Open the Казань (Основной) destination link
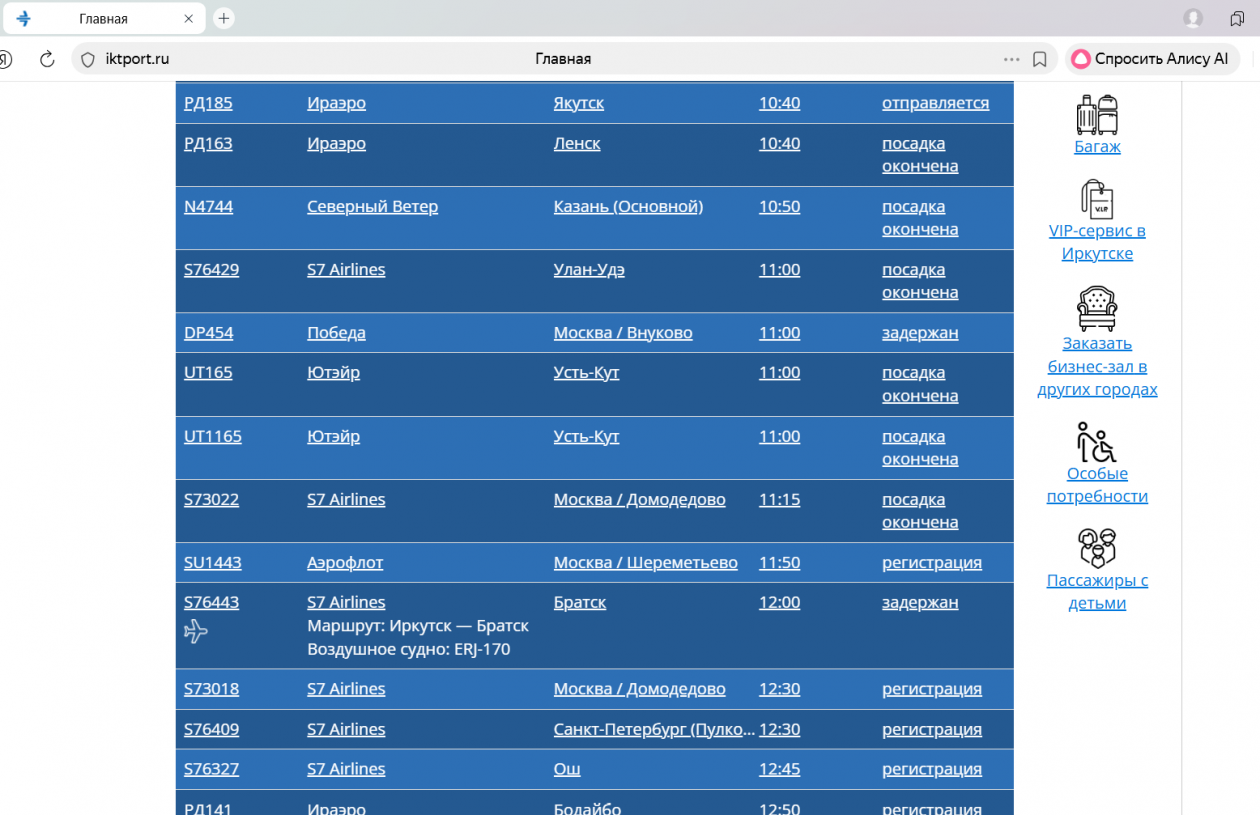The height and width of the screenshot is (815, 1260). pos(628,207)
